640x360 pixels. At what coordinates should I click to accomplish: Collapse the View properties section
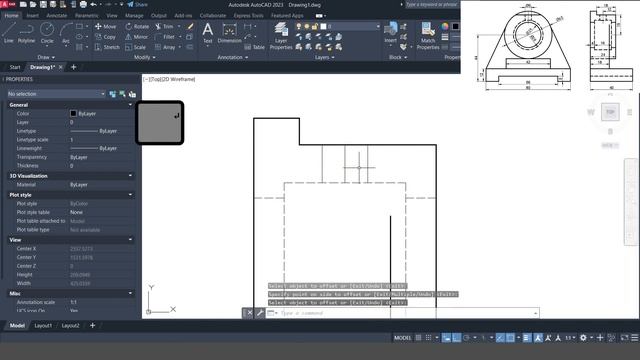pos(130,240)
